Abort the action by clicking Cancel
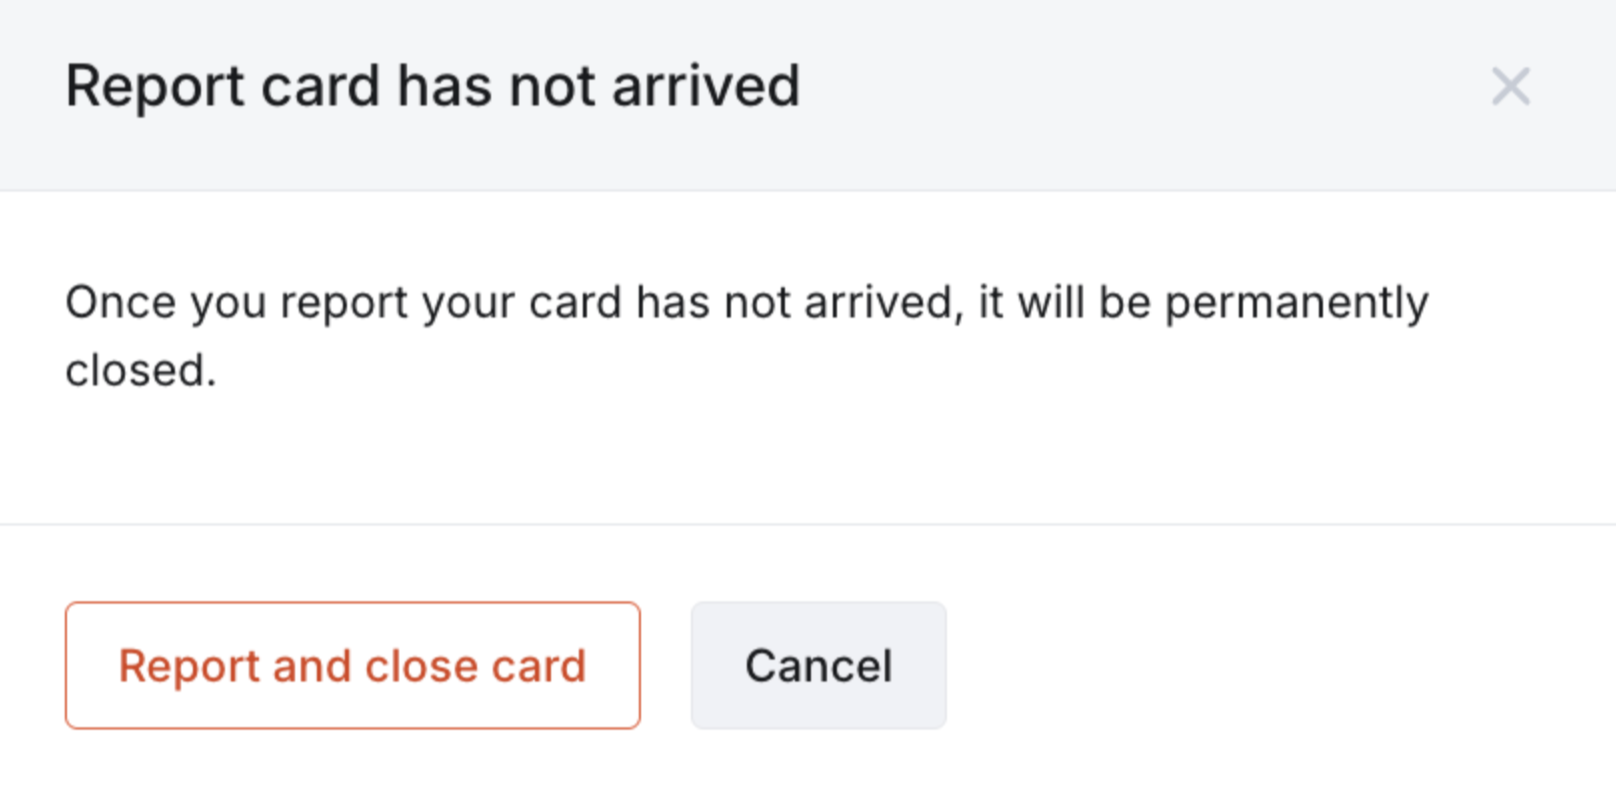Image resolution: width=1616 pixels, height=798 pixels. tap(818, 665)
